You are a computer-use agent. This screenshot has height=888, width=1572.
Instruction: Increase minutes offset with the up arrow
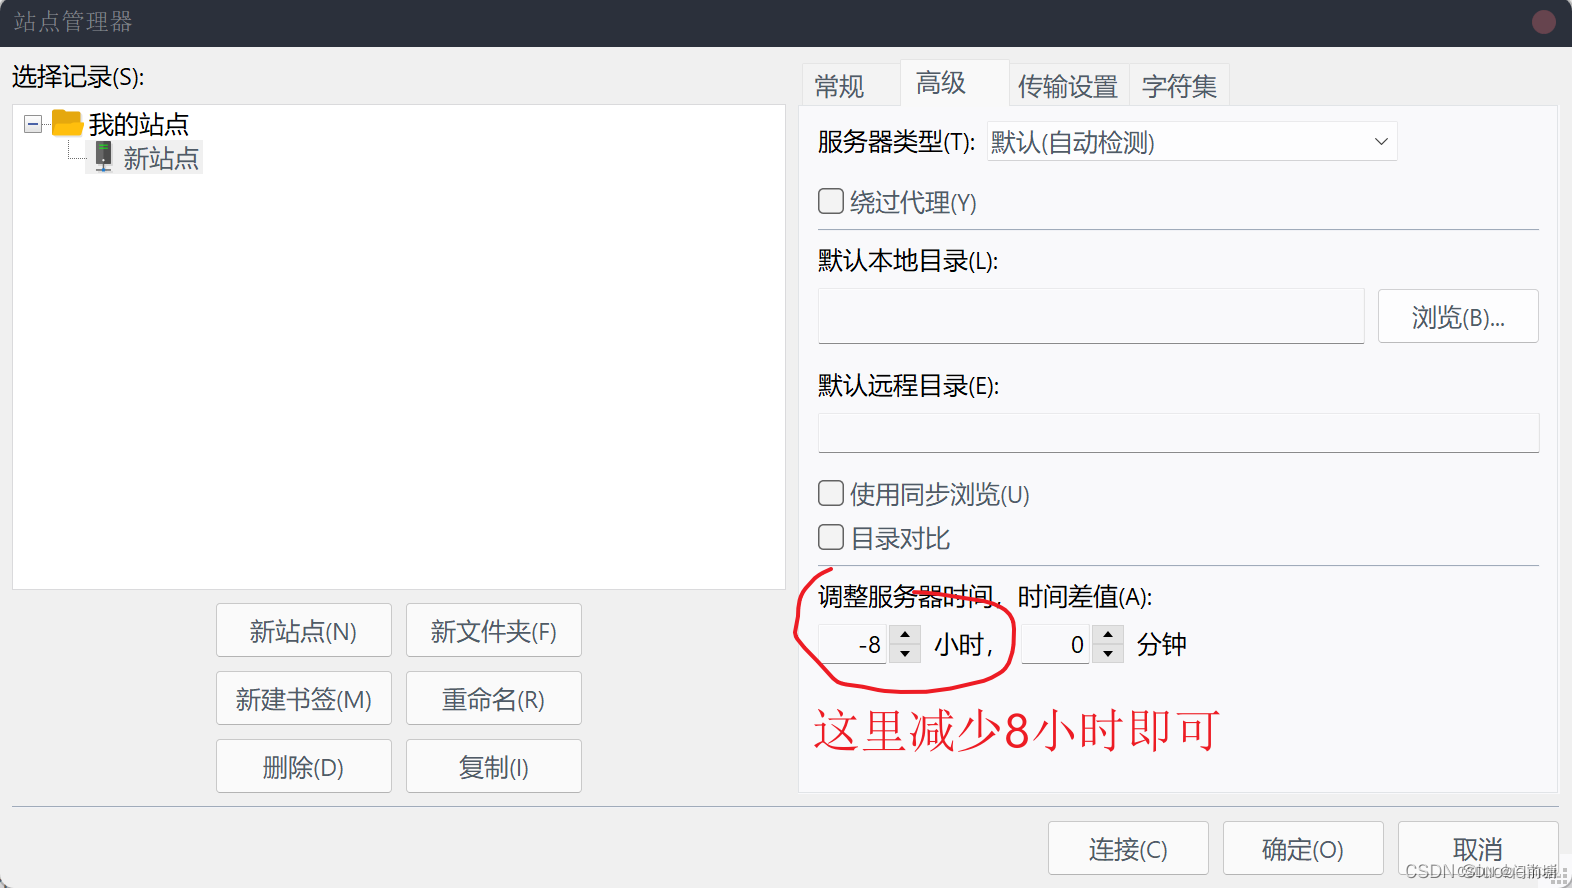point(1108,635)
